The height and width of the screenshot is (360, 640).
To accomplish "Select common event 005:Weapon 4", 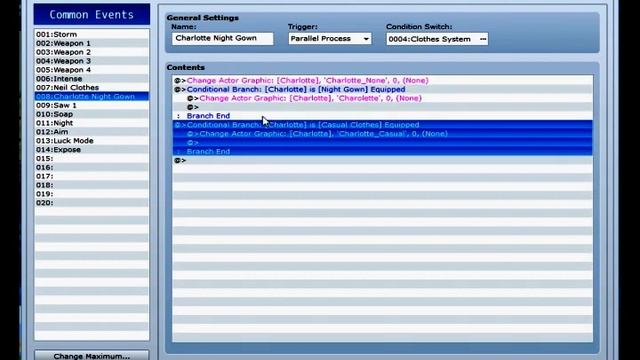I will [92, 70].
